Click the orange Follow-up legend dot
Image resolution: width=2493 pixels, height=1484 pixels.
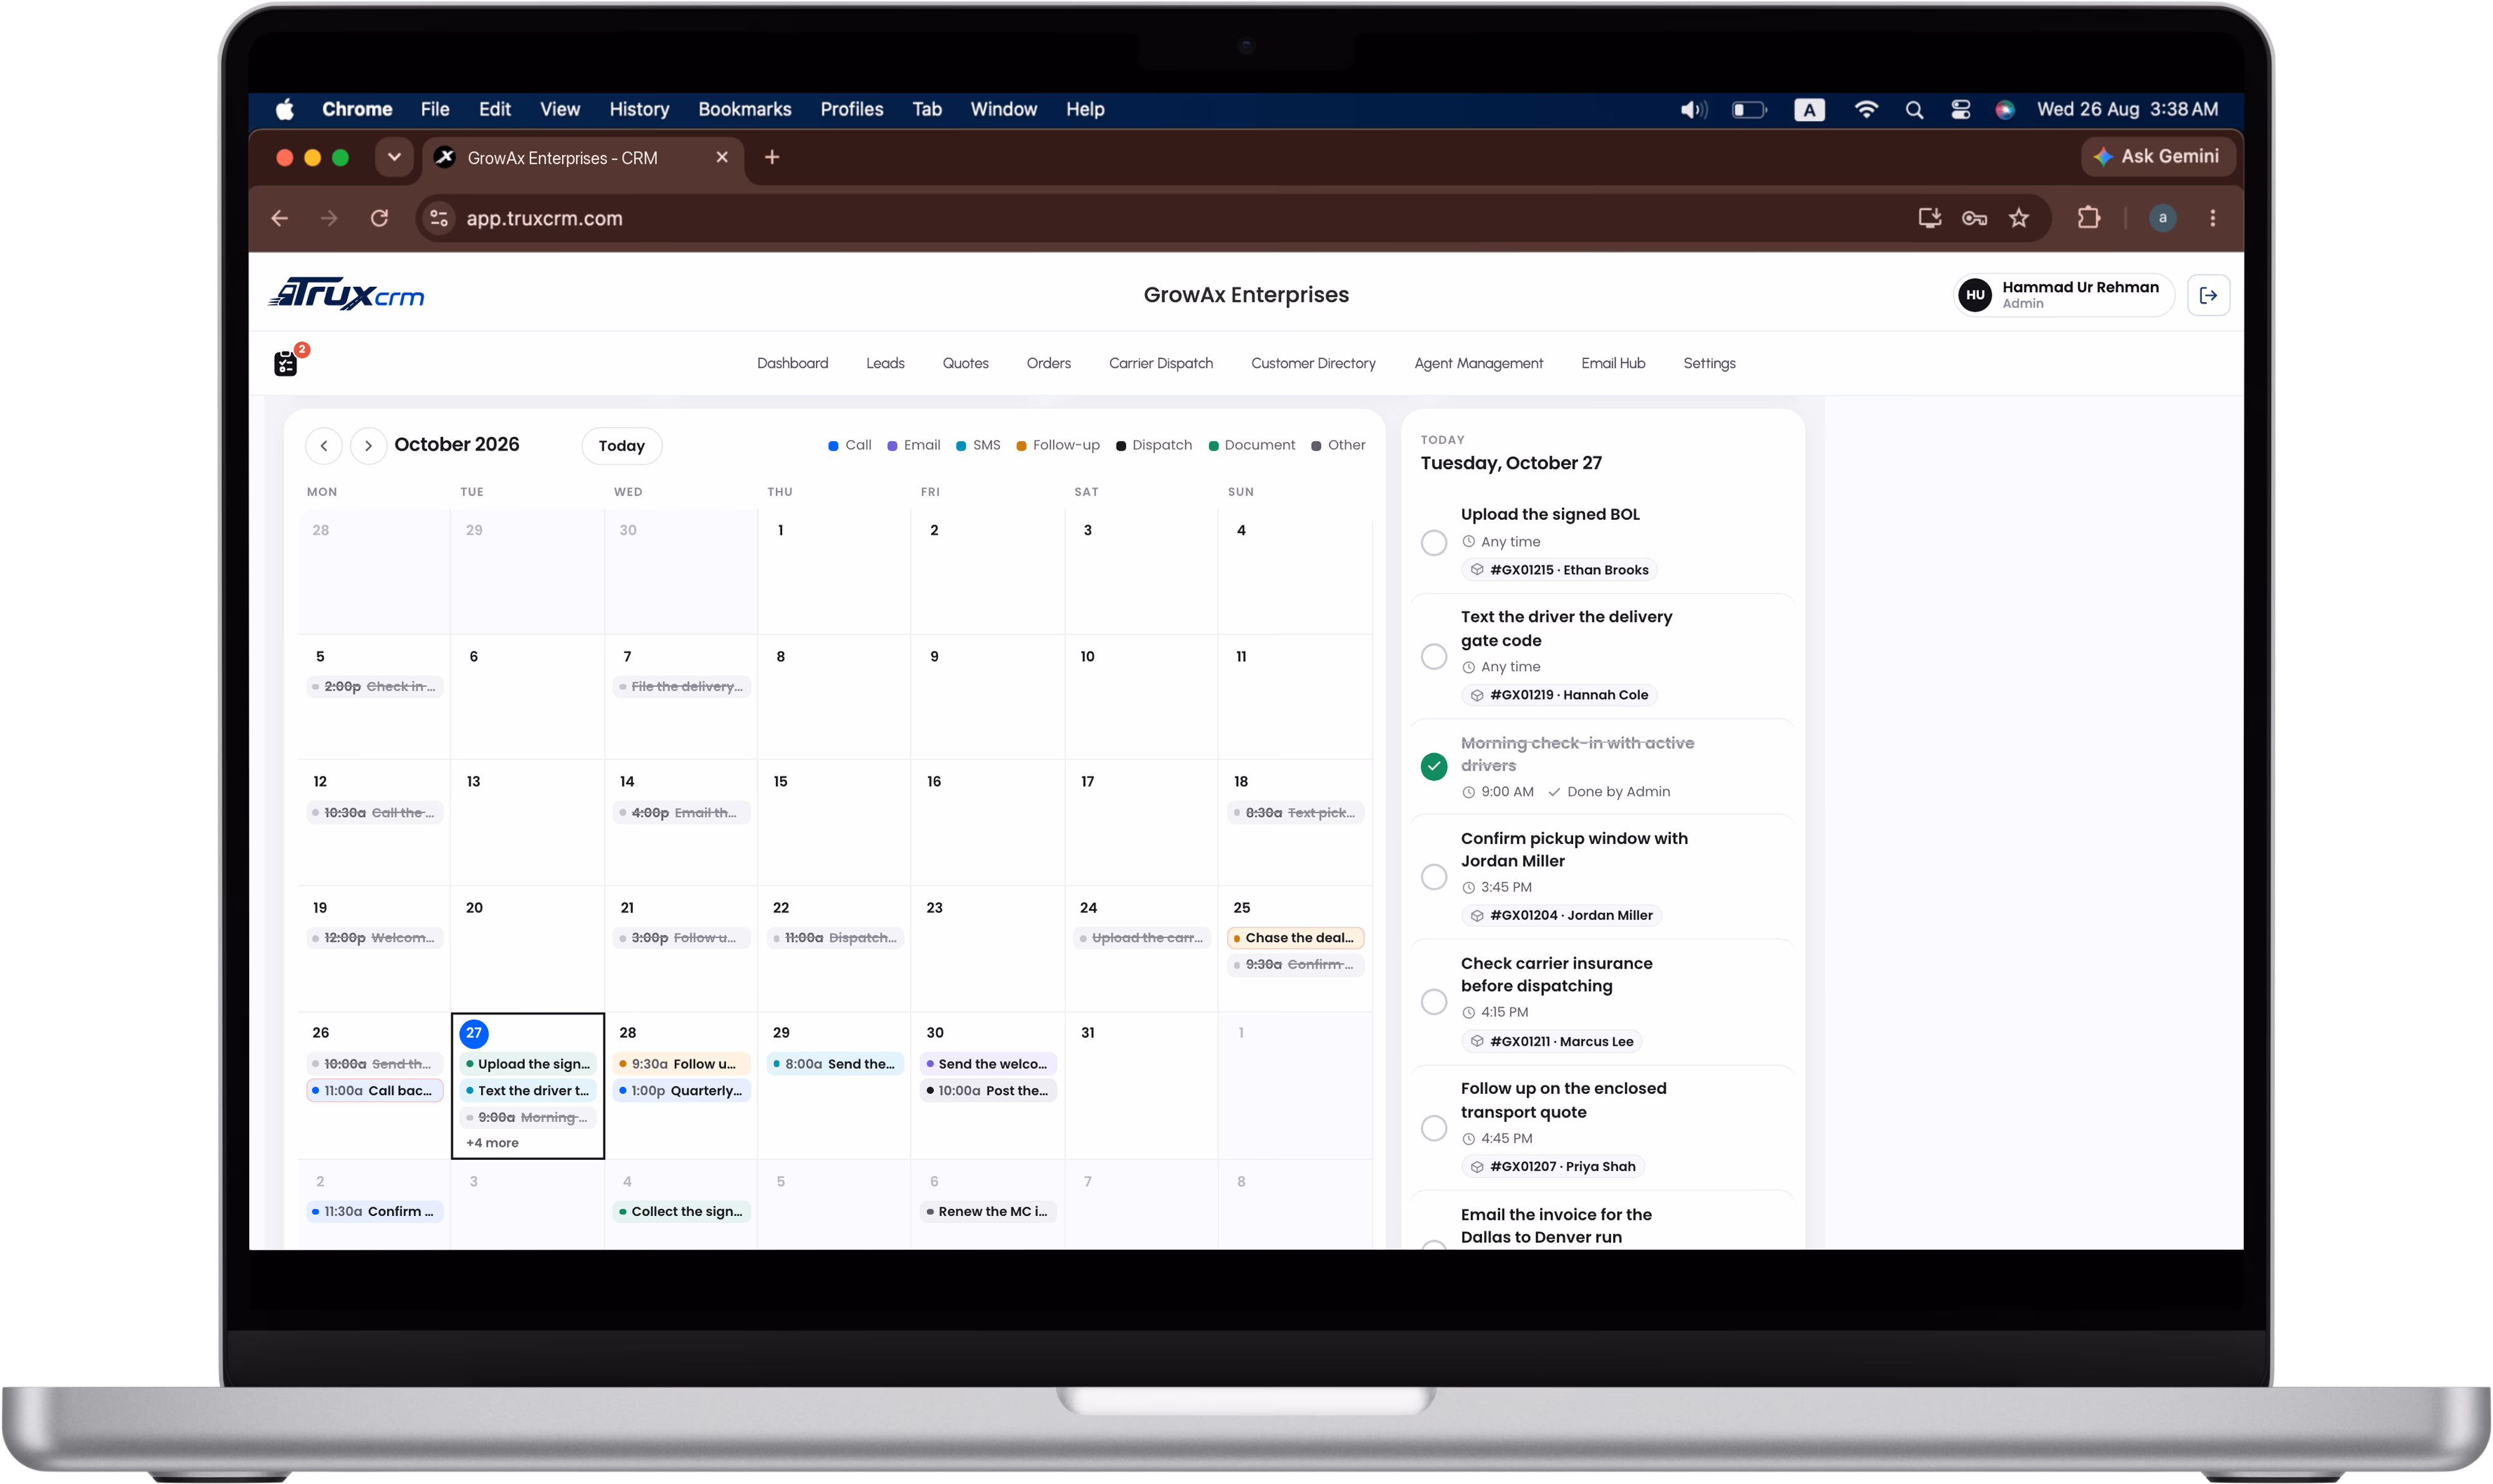coord(1020,446)
